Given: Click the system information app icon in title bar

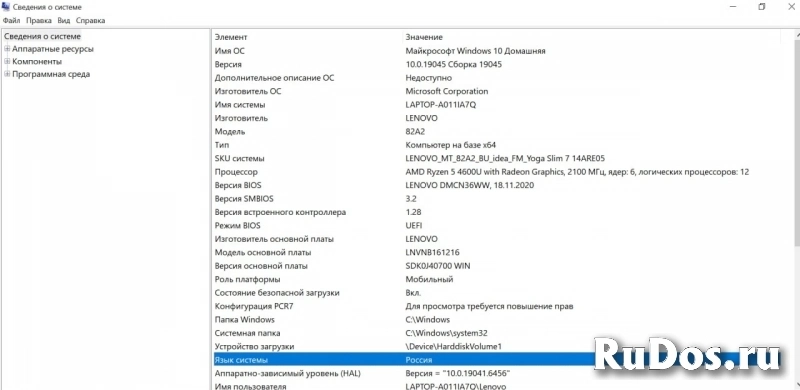Looking at the screenshot, I should tap(6, 7).
